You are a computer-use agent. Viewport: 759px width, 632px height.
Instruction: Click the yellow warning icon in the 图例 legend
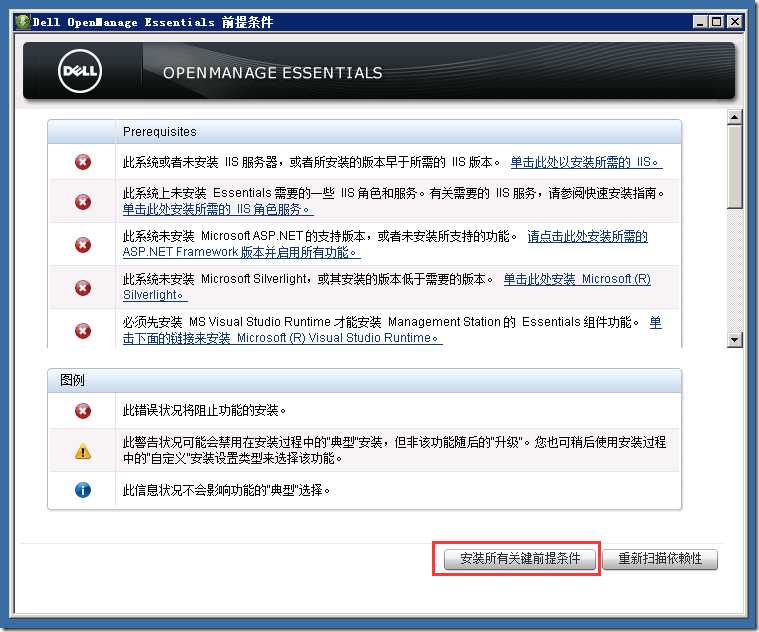click(83, 451)
